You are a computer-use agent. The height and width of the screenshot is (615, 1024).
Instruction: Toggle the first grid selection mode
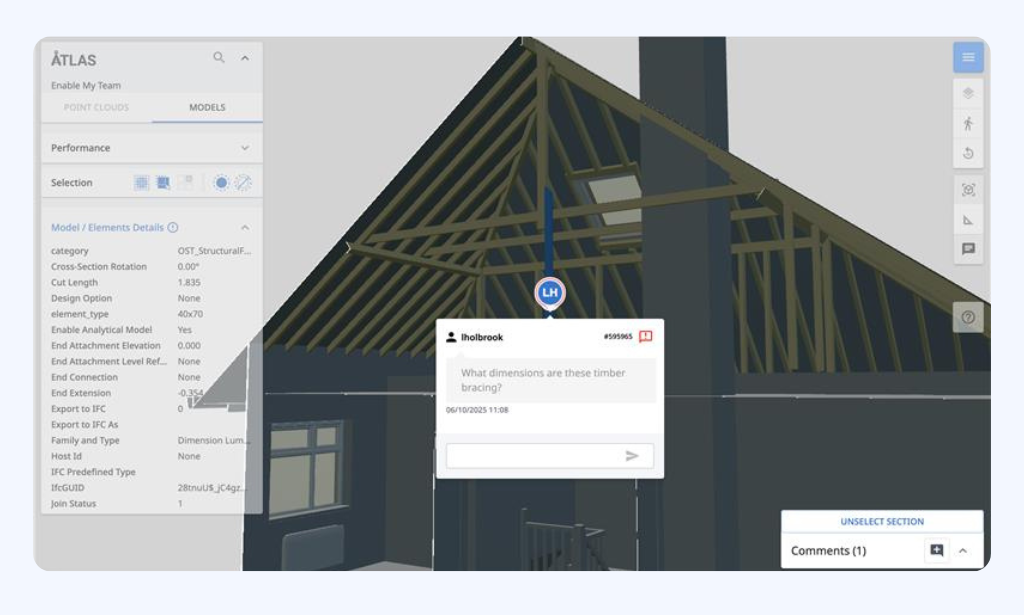pos(142,183)
